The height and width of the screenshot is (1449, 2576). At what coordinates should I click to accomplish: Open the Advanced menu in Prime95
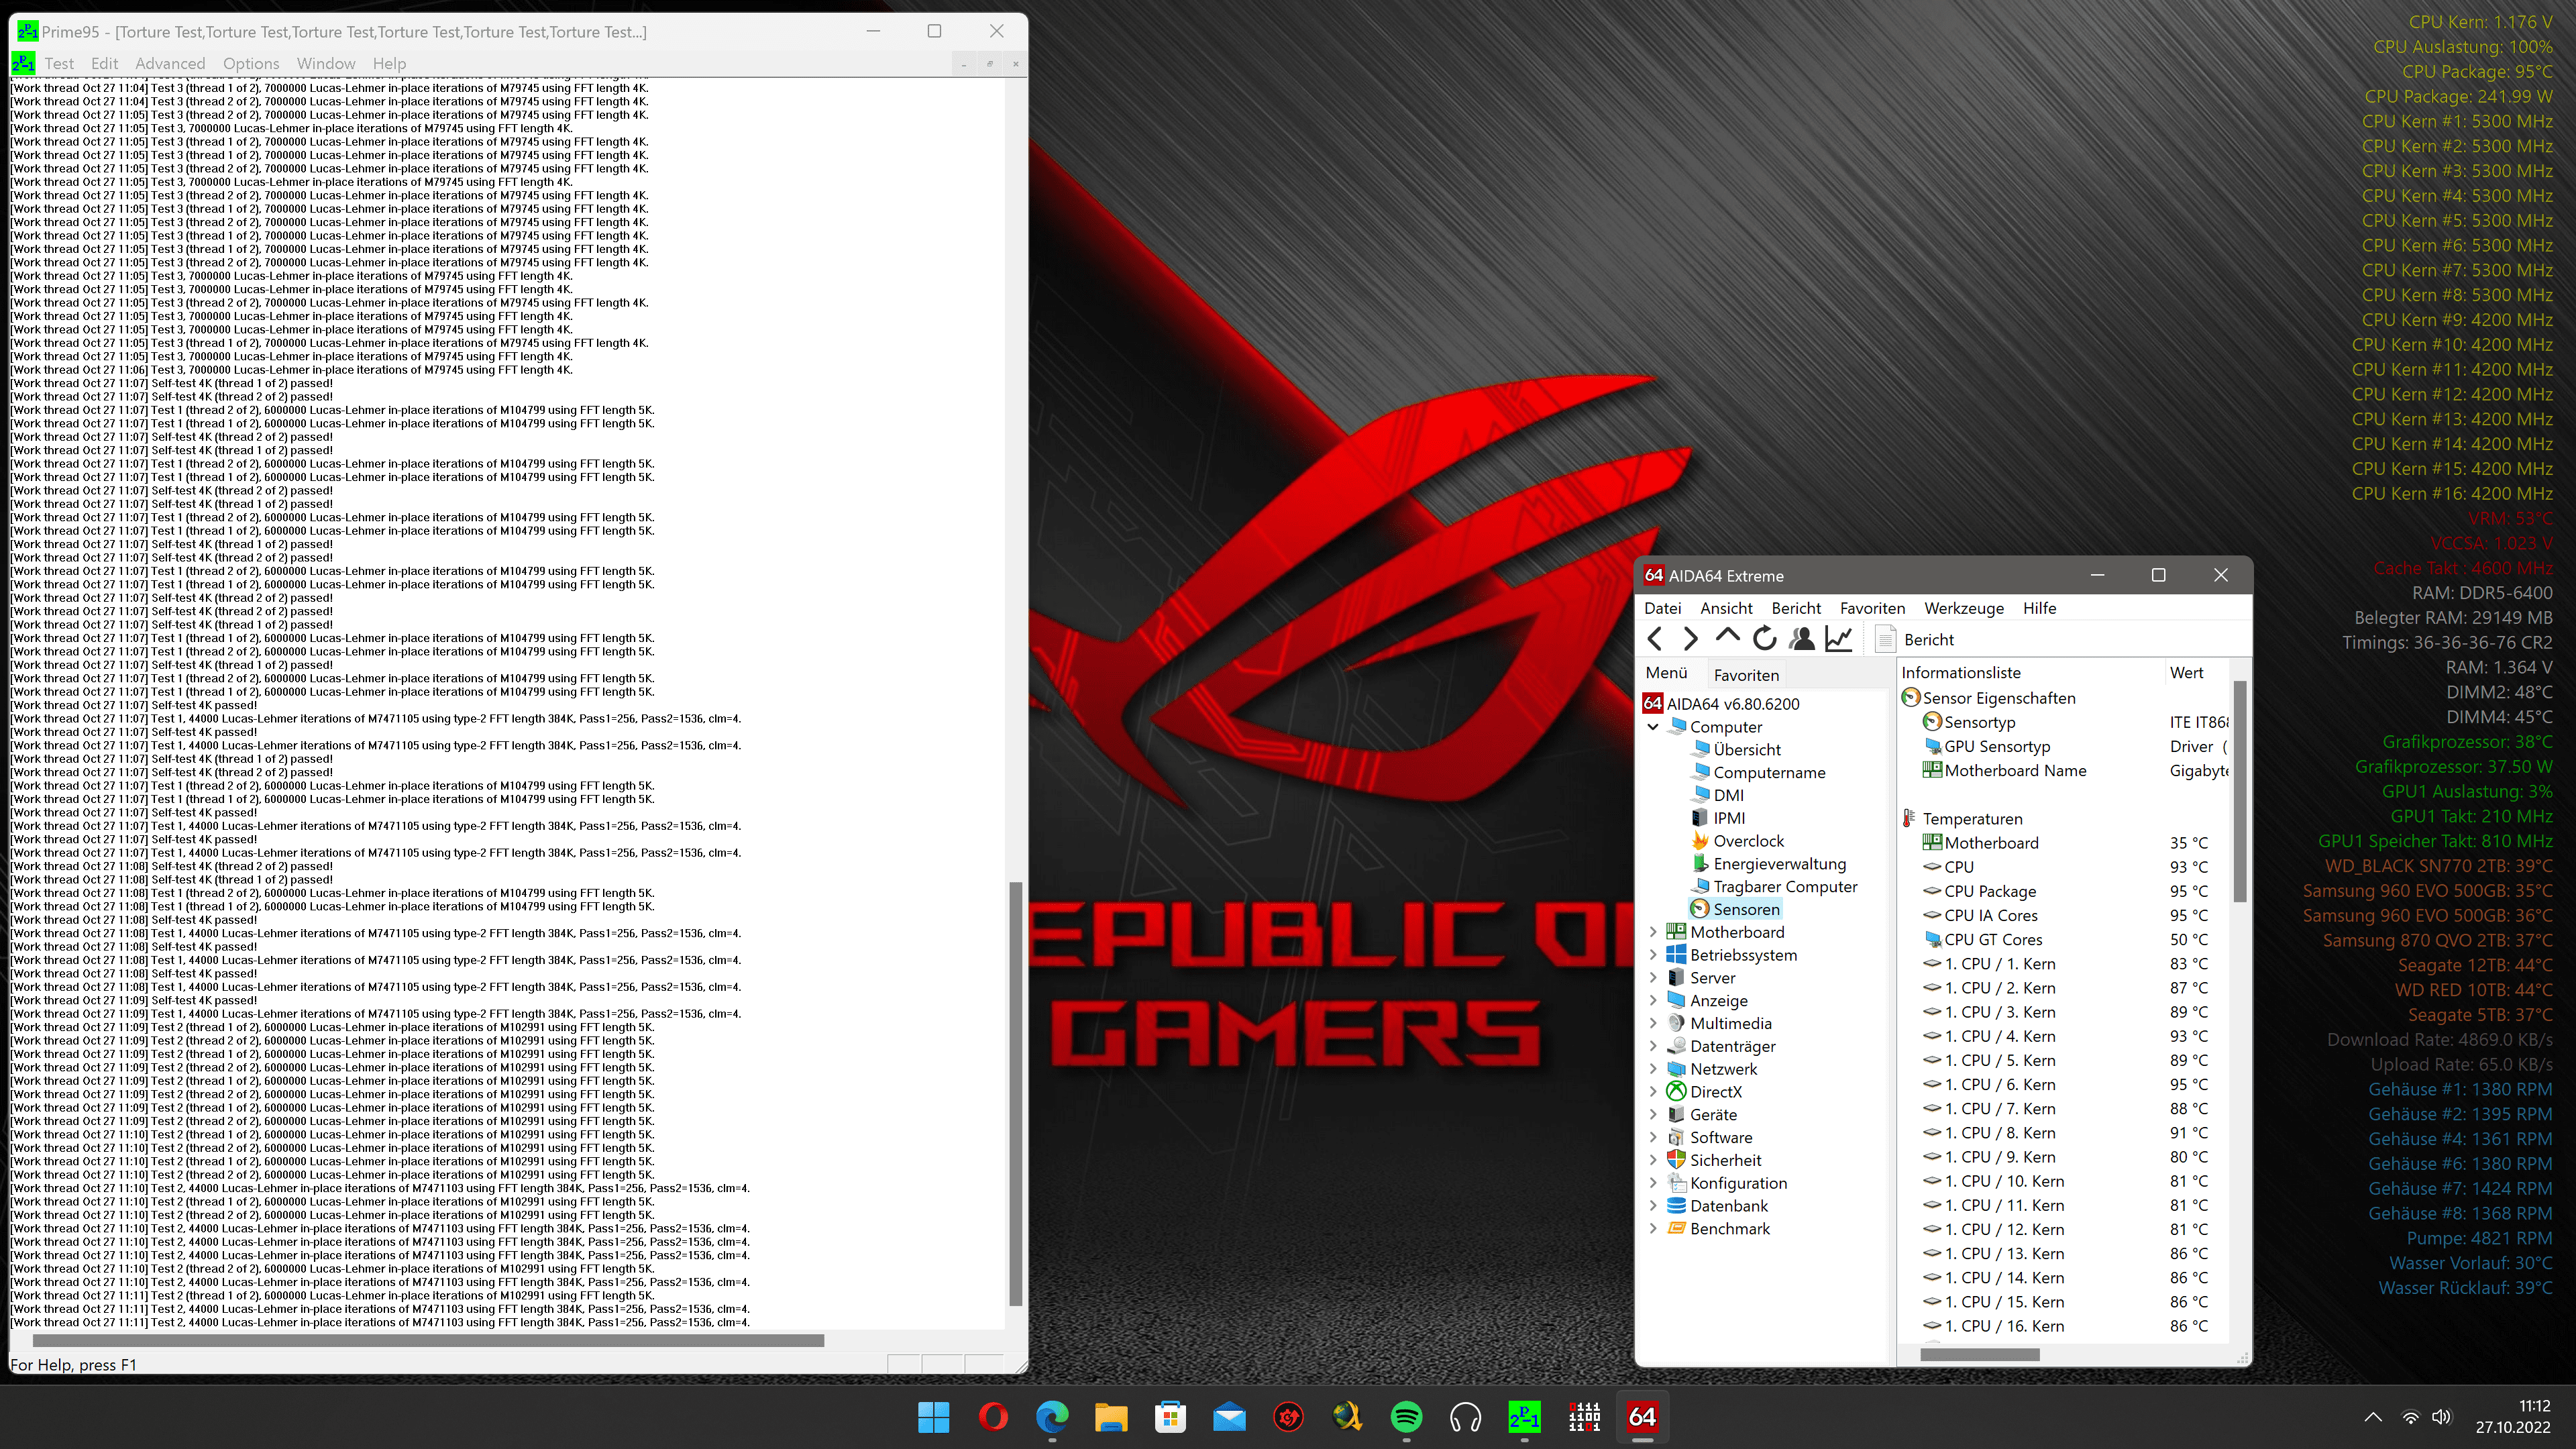pyautogui.click(x=170, y=63)
